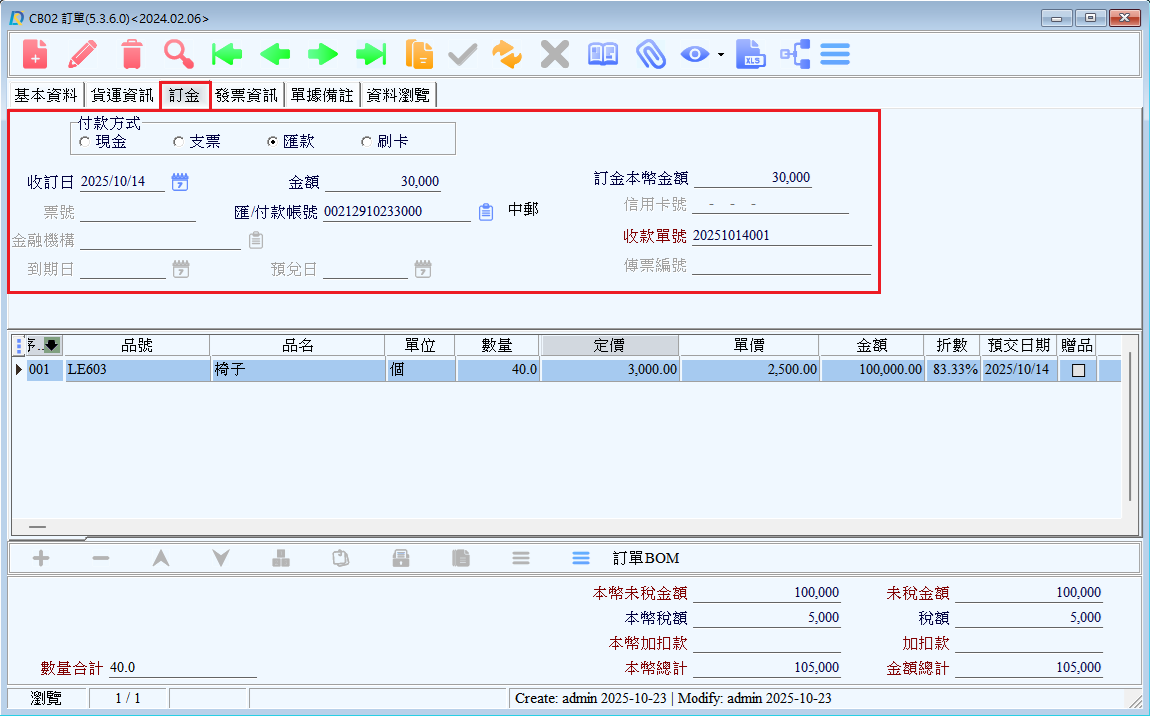Image resolution: width=1150 pixels, height=716 pixels.
Task: Click the 訂單BOM button
Action: coord(645,558)
